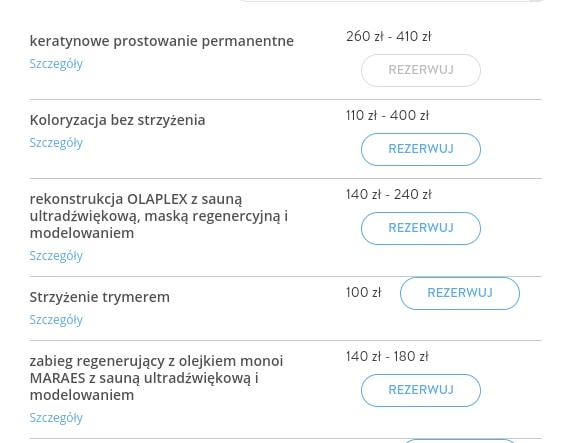
Task: View Szczegóły for Strzyżenie trymerem
Action: pyautogui.click(x=56, y=320)
